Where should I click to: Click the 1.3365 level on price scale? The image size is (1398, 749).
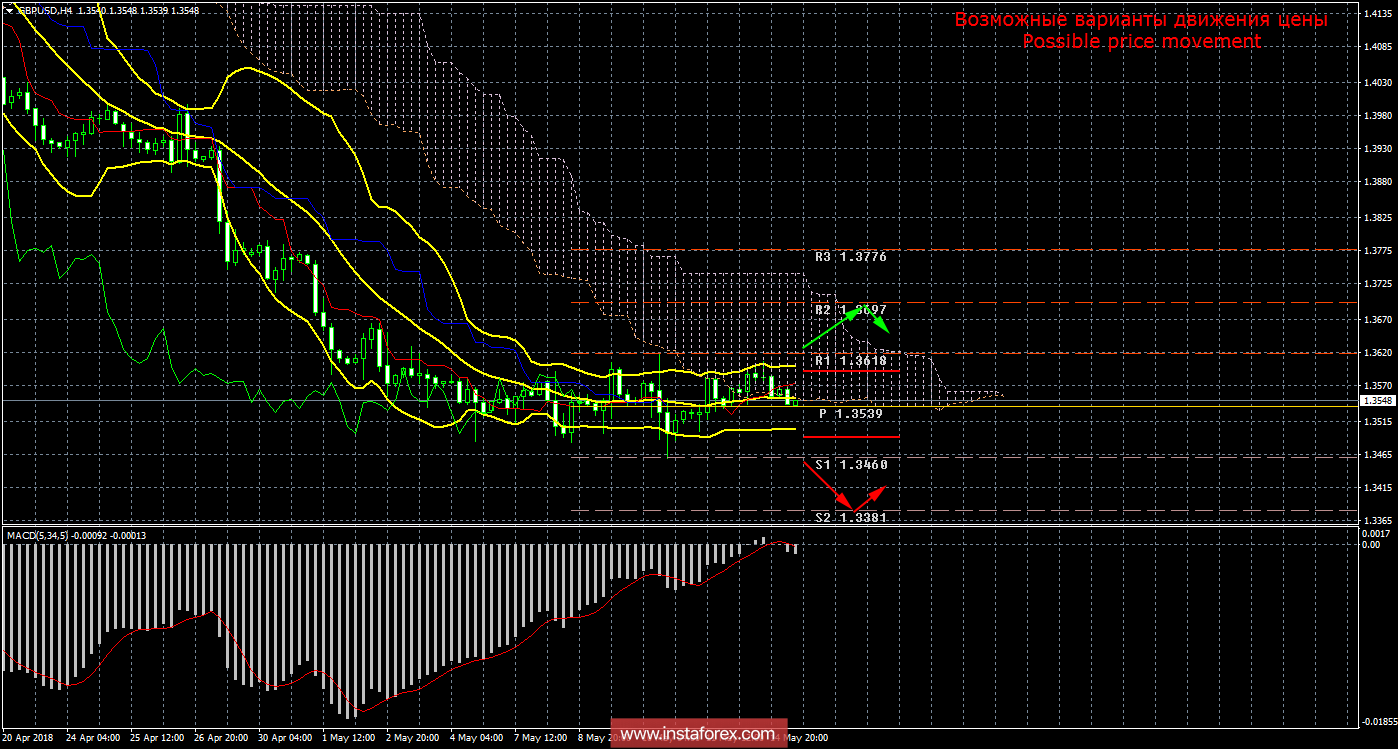1376,522
